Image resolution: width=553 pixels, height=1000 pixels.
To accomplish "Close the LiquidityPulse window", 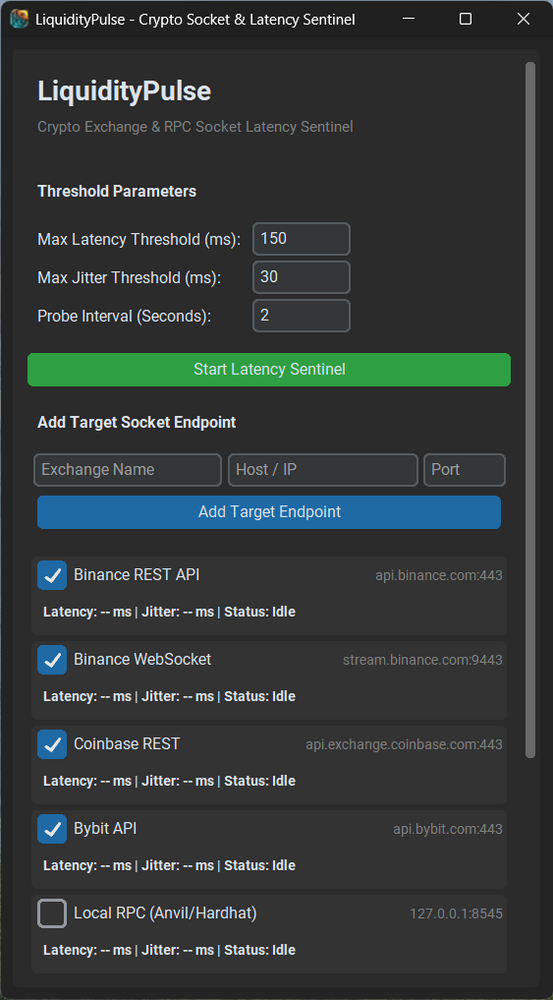I will [x=523, y=19].
